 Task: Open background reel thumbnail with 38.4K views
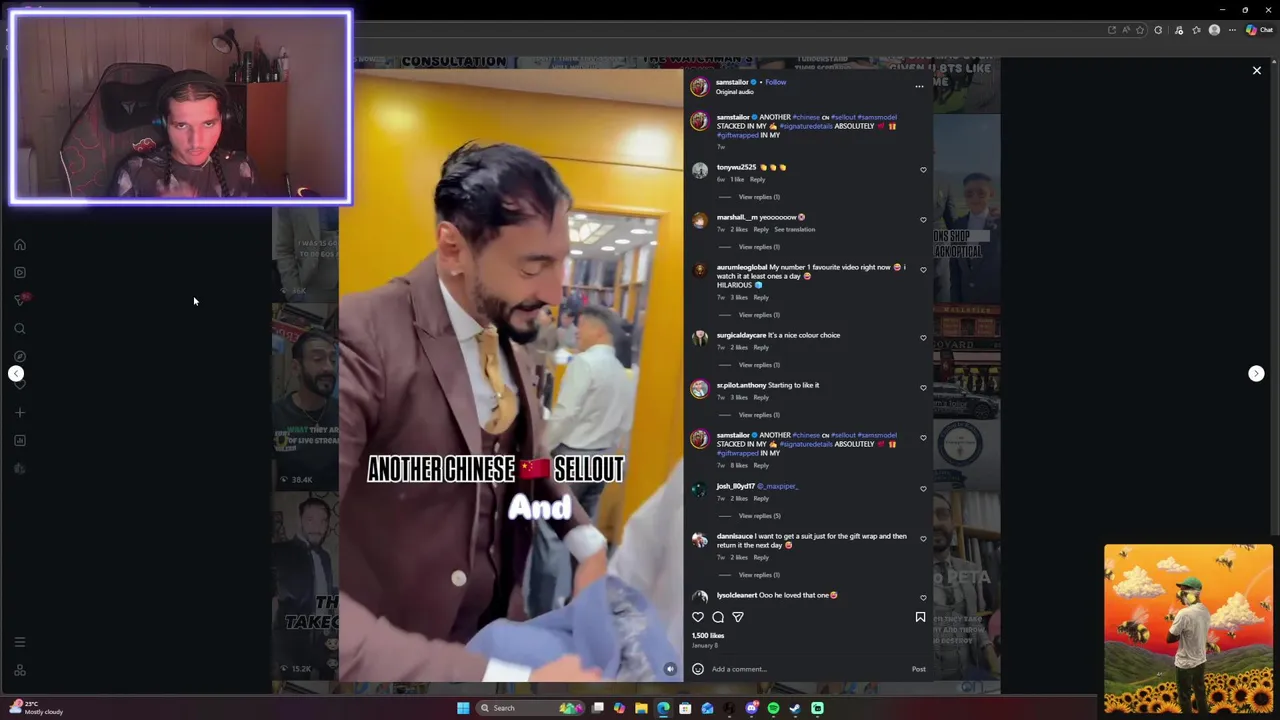click(x=305, y=395)
